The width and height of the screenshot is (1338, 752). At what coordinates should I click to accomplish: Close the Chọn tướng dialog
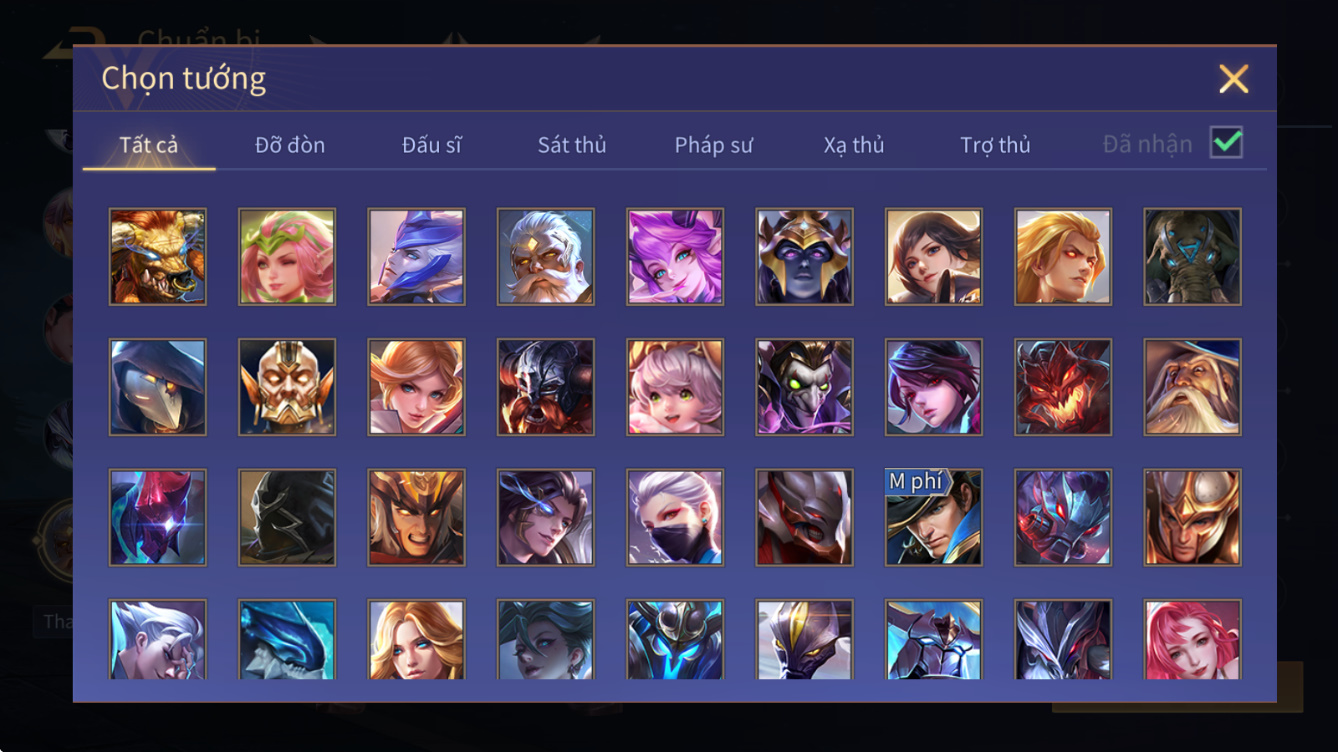(1234, 79)
